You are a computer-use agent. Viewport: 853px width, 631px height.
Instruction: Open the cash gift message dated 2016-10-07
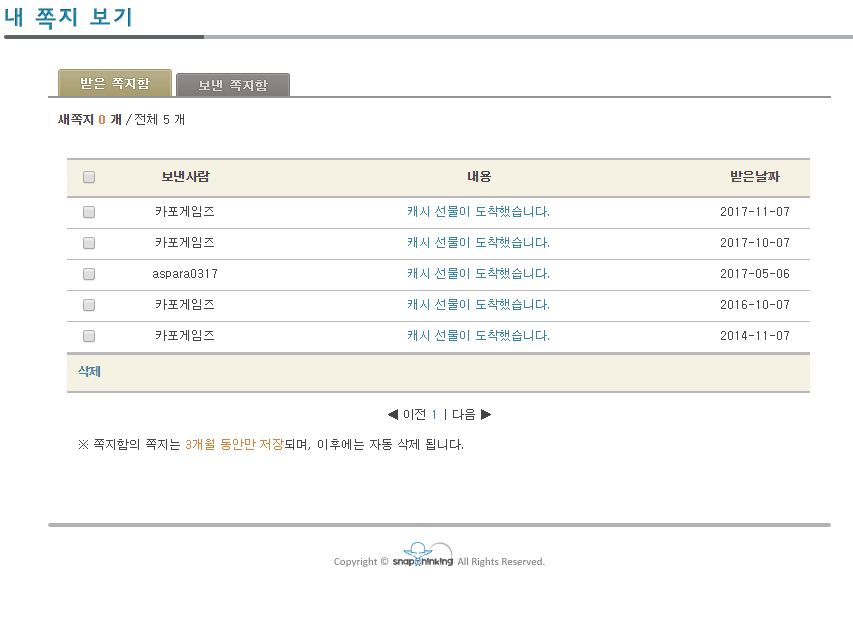(478, 305)
